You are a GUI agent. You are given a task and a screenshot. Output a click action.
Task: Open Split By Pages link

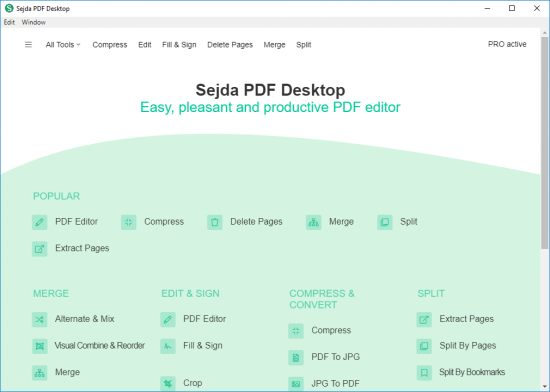coord(468,345)
